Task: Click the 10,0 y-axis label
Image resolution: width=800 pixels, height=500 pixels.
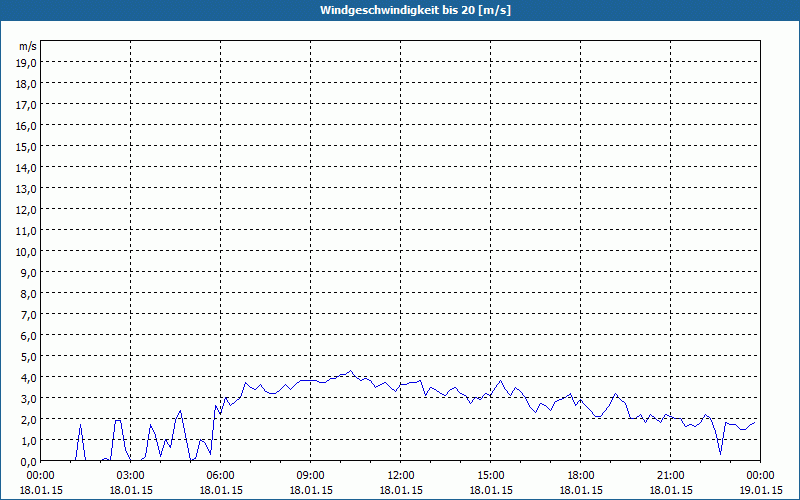Action: [26, 252]
